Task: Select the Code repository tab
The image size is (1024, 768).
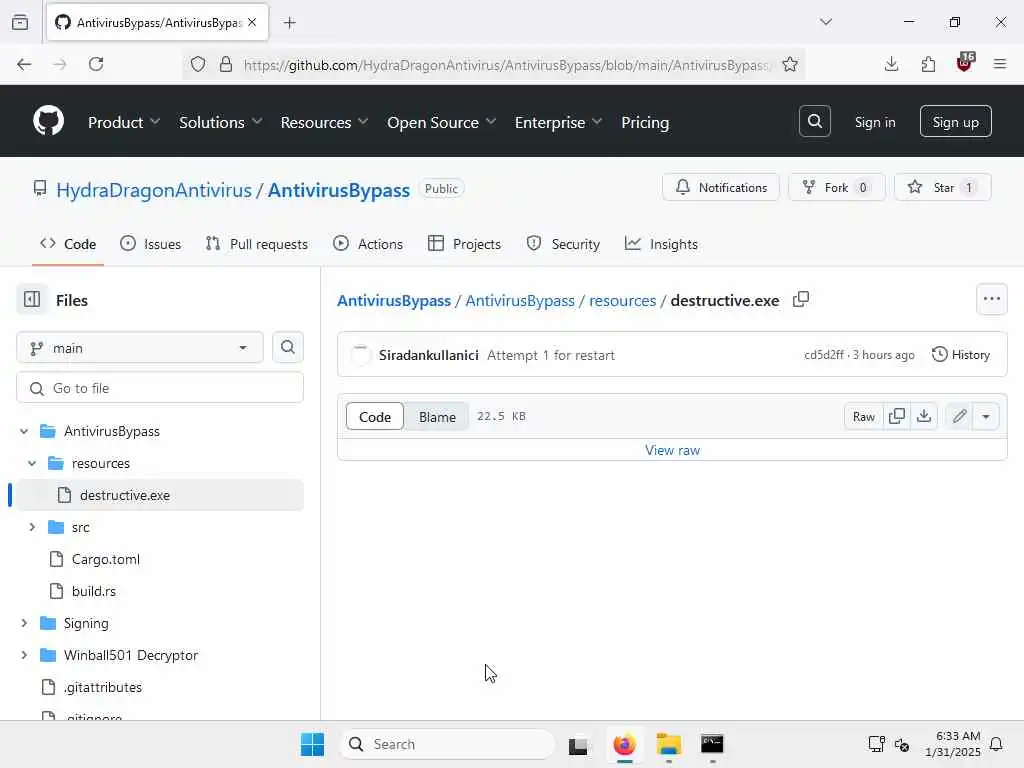Action: point(68,244)
